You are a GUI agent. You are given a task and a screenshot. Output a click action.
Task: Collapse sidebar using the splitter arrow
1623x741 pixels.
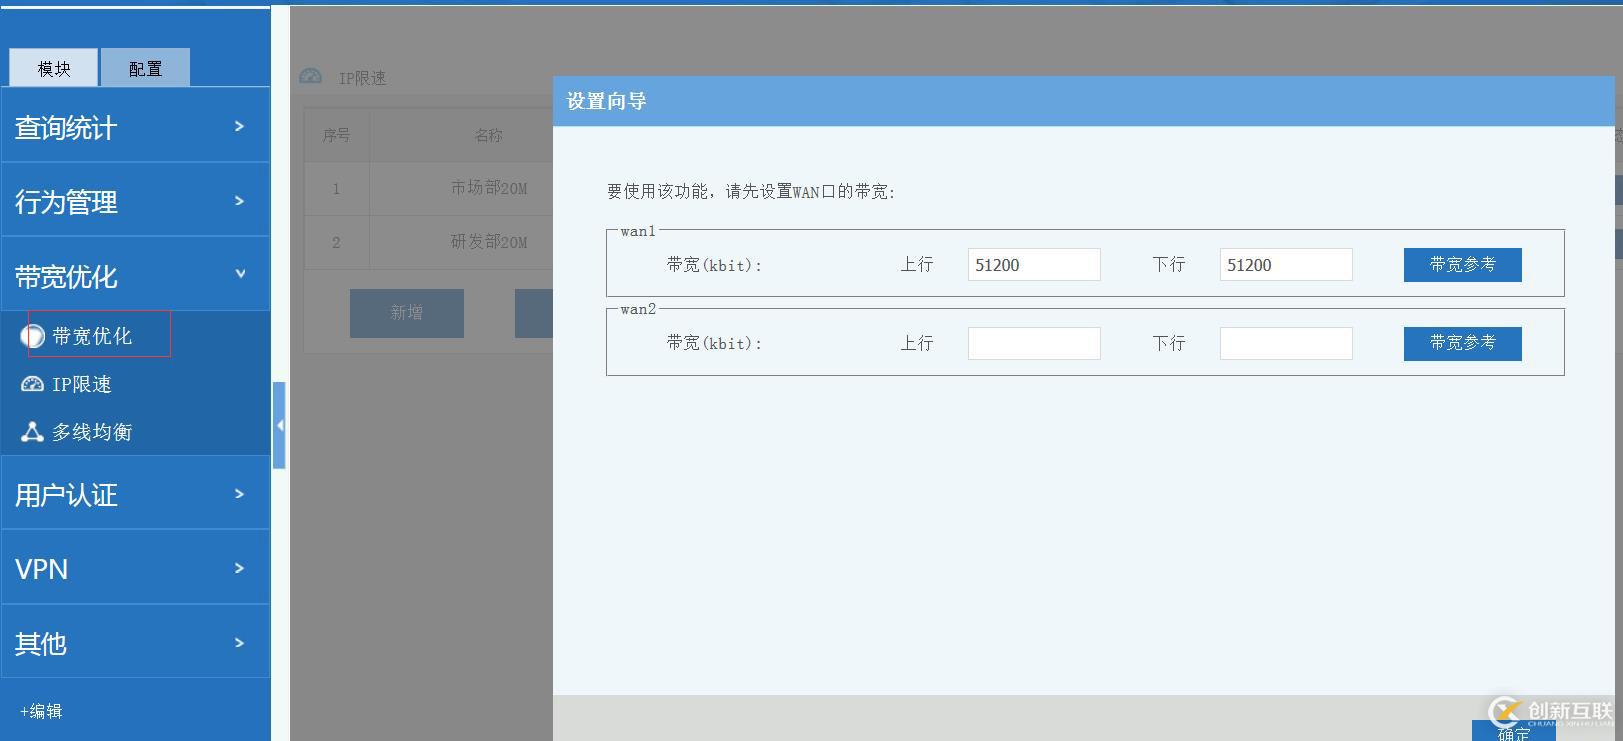[x=280, y=425]
